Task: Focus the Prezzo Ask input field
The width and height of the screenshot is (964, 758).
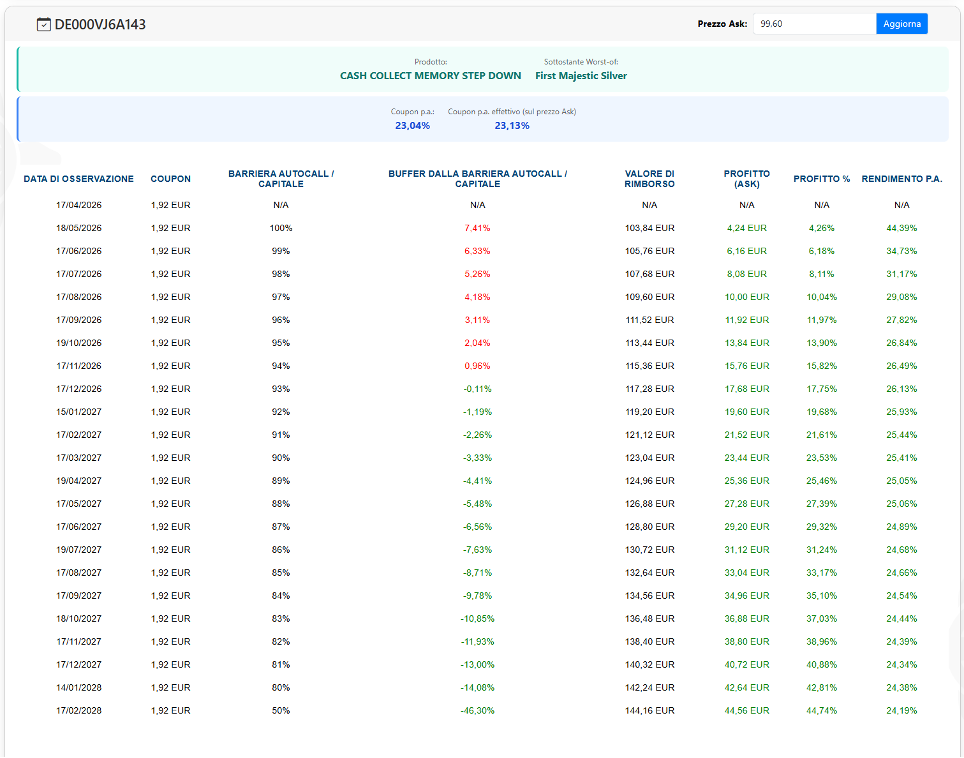Action: click(x=813, y=23)
